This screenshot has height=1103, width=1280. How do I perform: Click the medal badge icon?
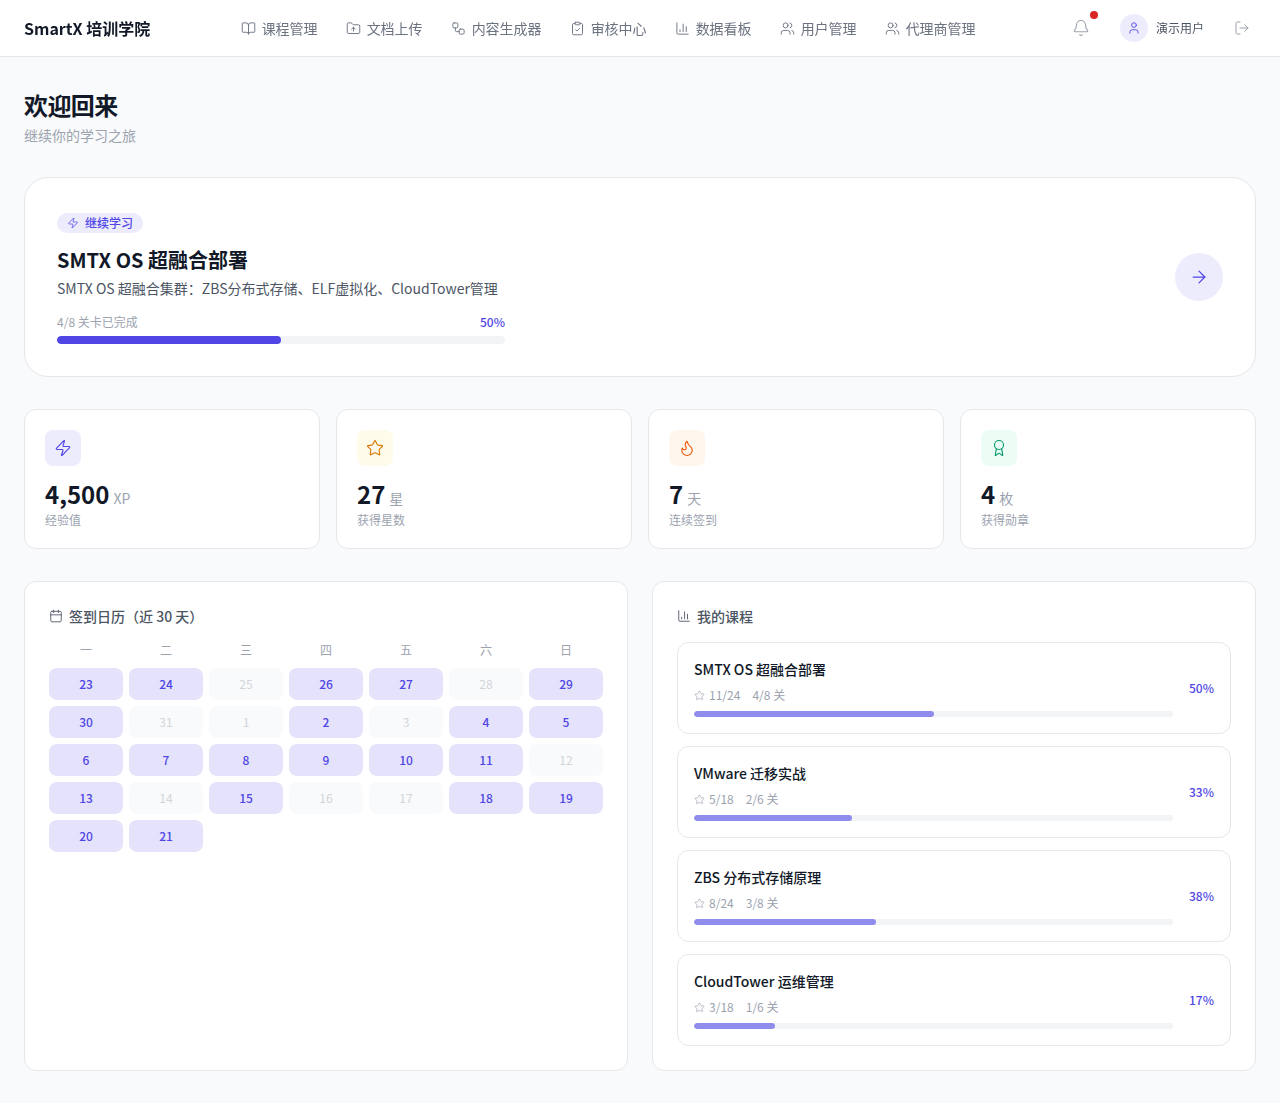click(x=999, y=448)
